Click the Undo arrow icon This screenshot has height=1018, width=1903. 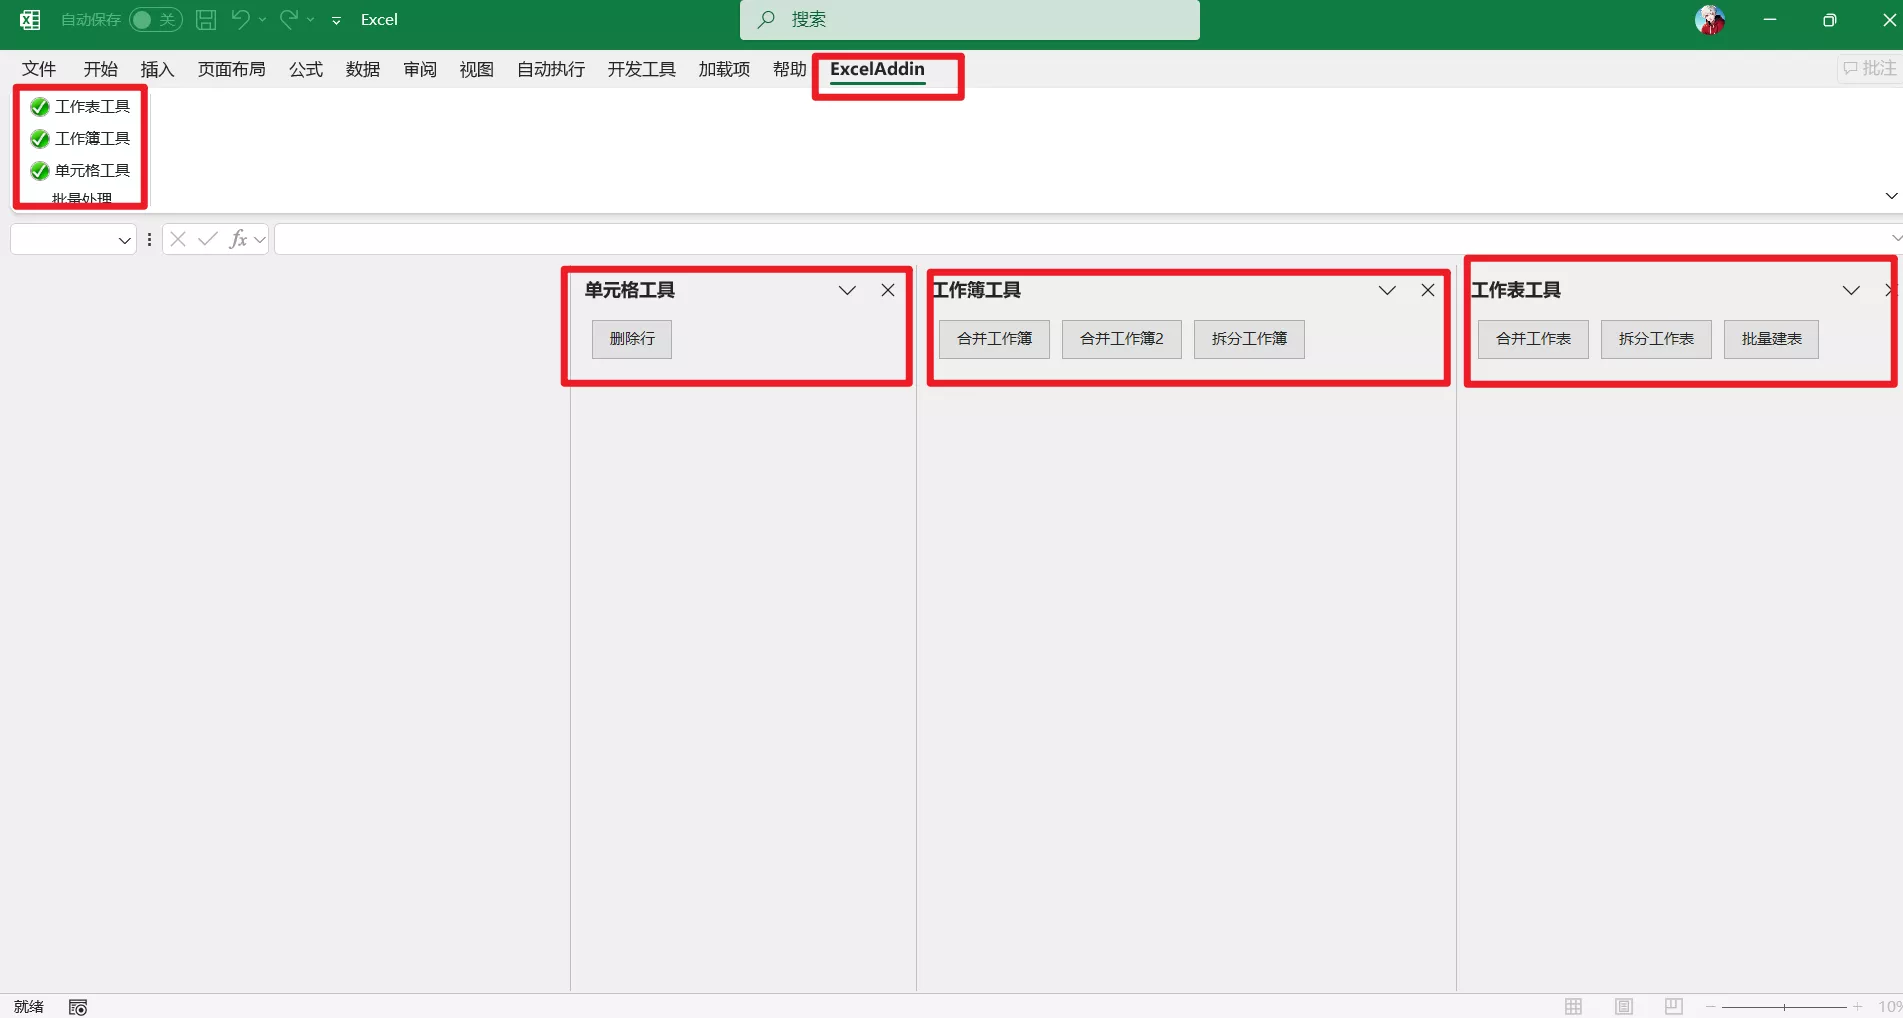point(240,19)
